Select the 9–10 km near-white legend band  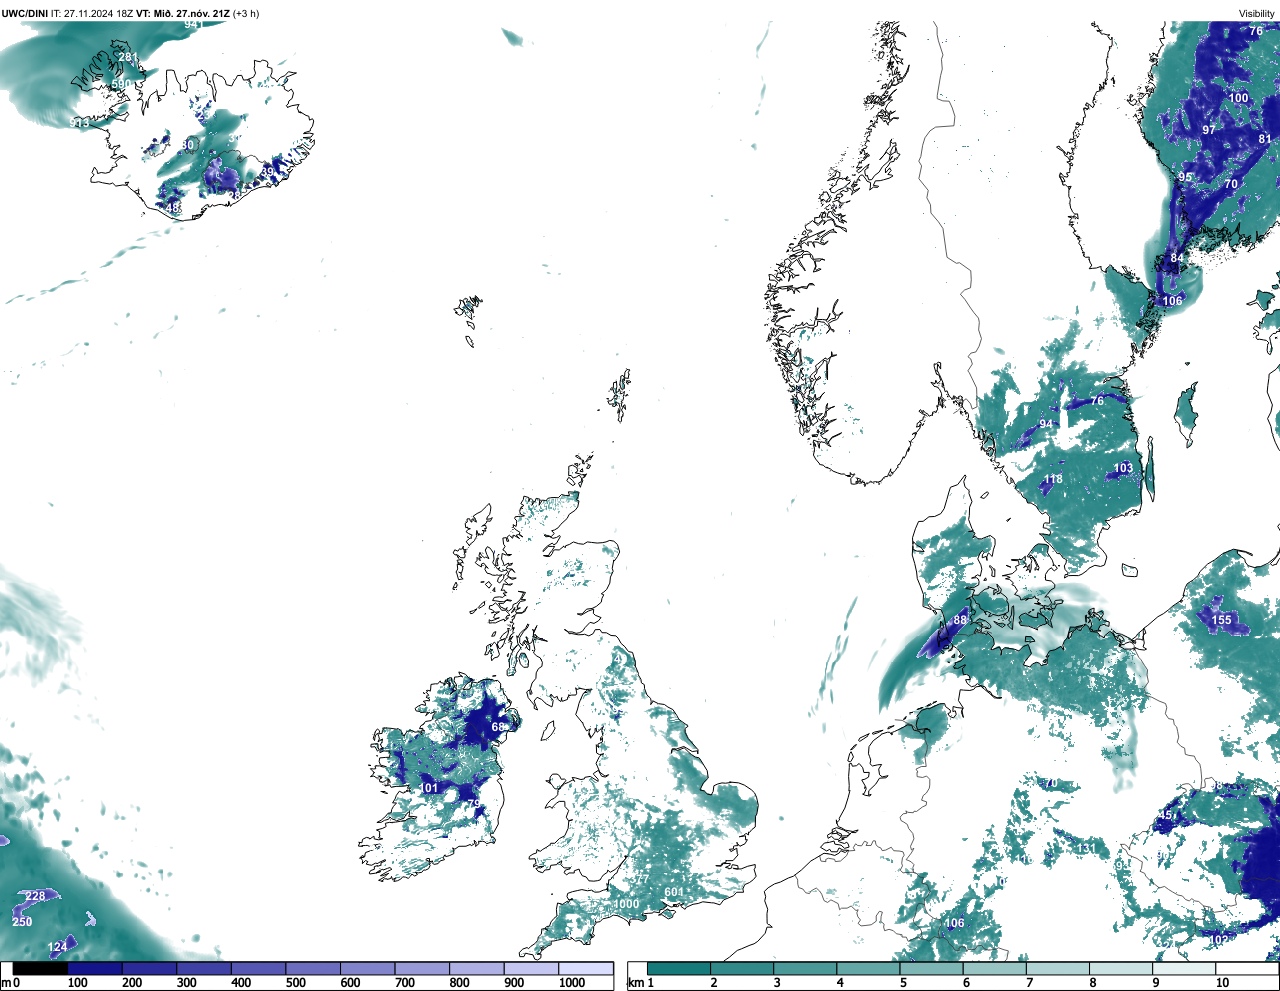pyautogui.click(x=1183, y=969)
